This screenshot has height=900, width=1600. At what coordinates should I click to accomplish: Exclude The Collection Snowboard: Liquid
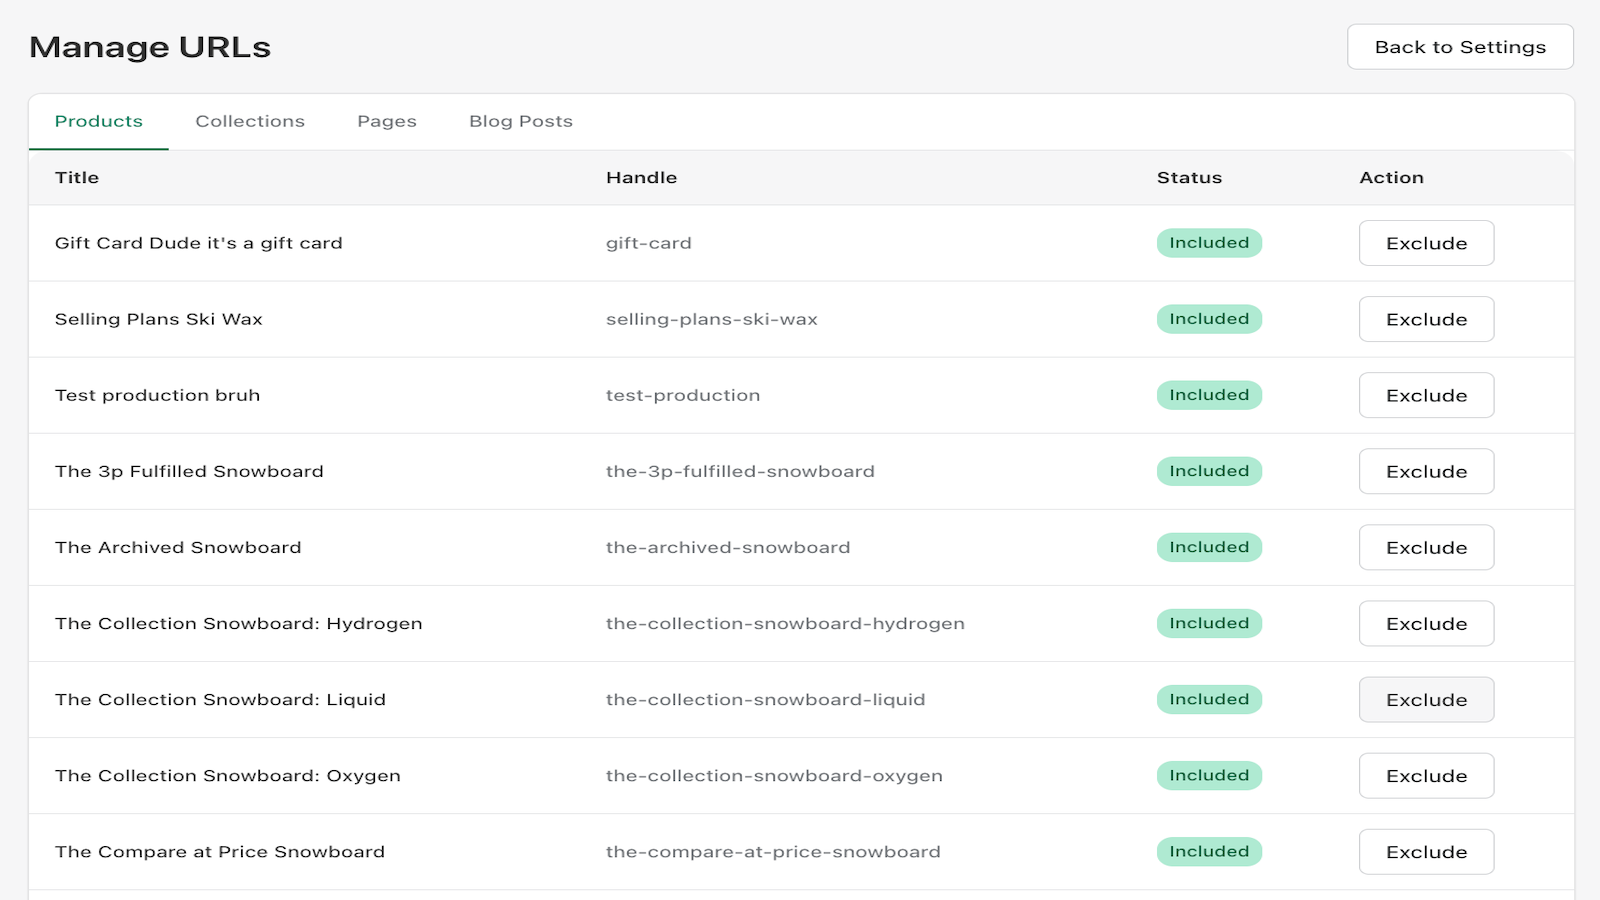(1426, 699)
